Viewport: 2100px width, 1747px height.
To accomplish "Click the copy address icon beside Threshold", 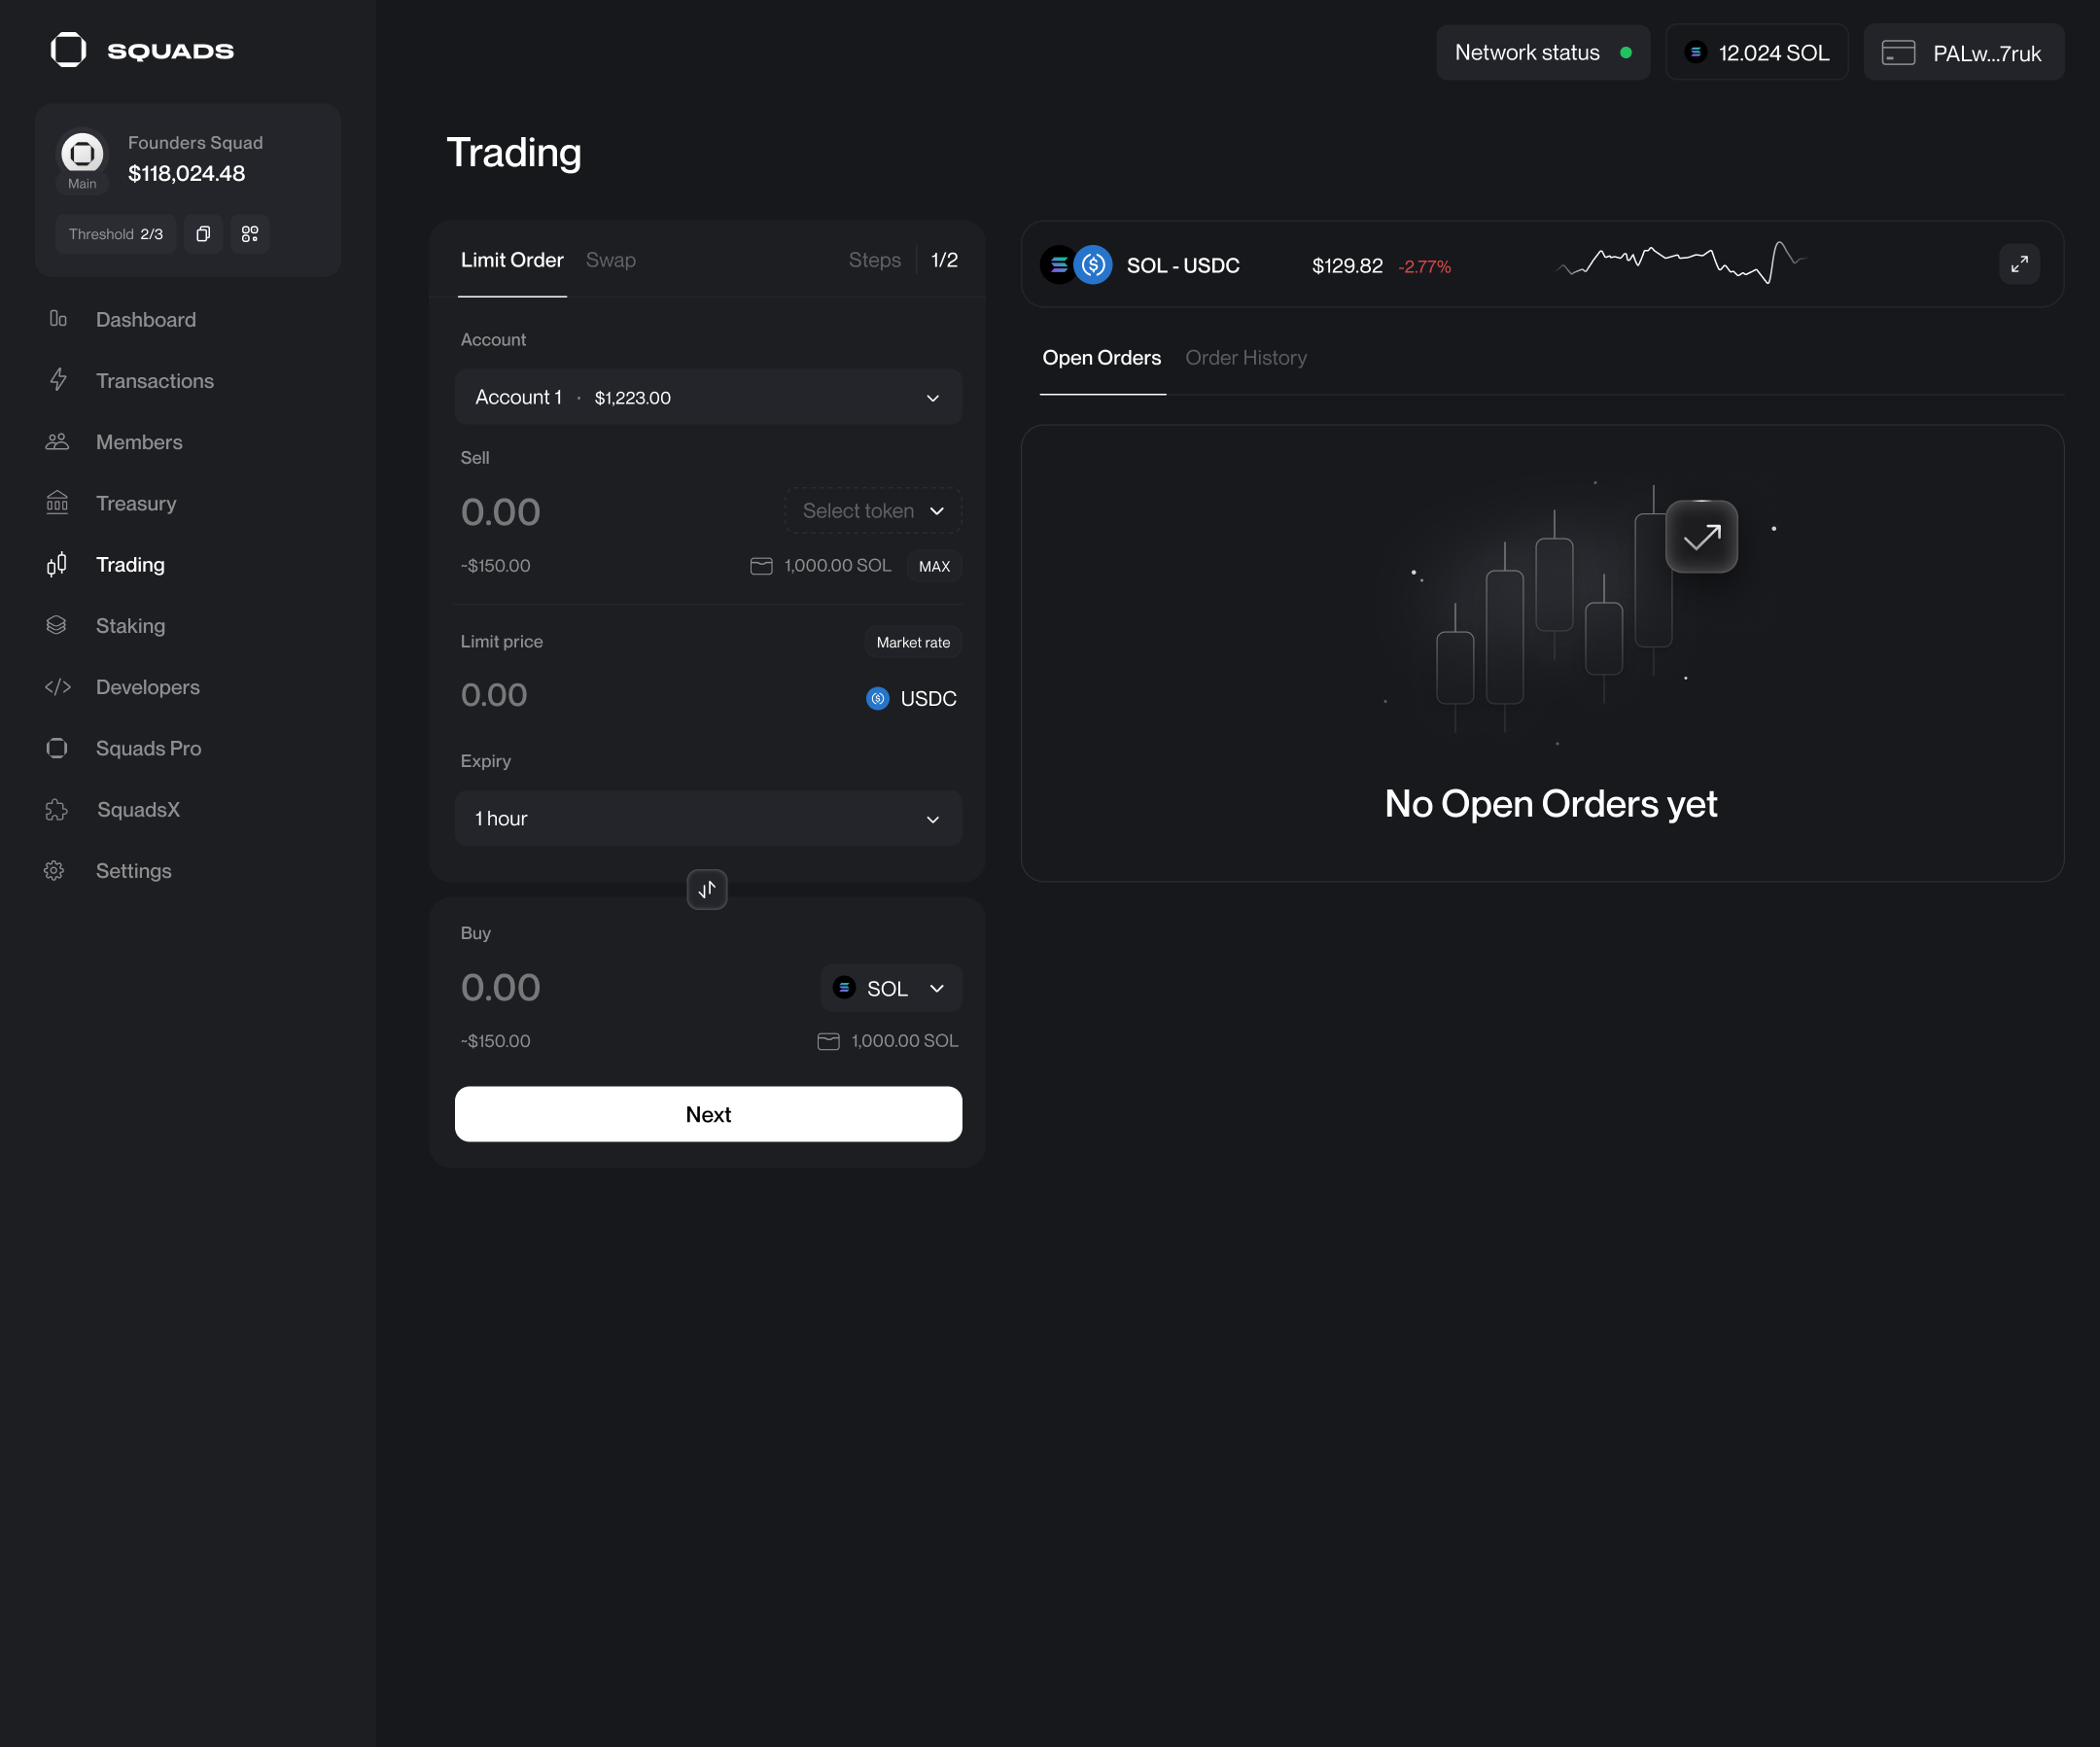I will 203,234.
